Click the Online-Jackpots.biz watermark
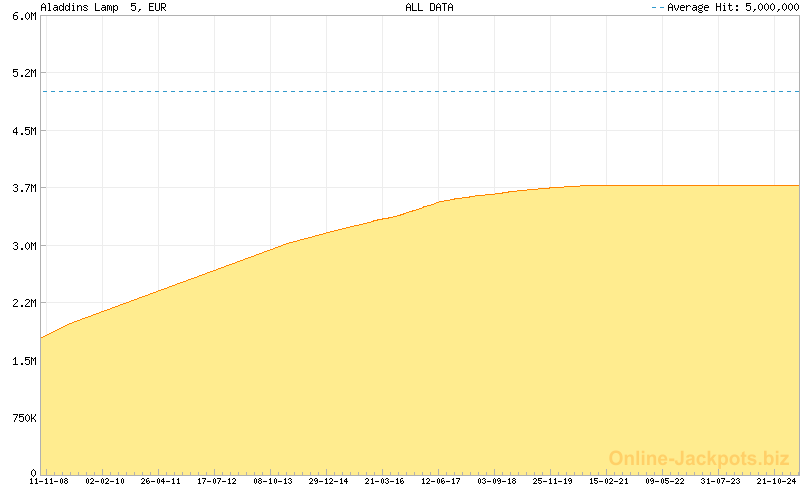The image size is (800, 490). pyautogui.click(x=699, y=458)
